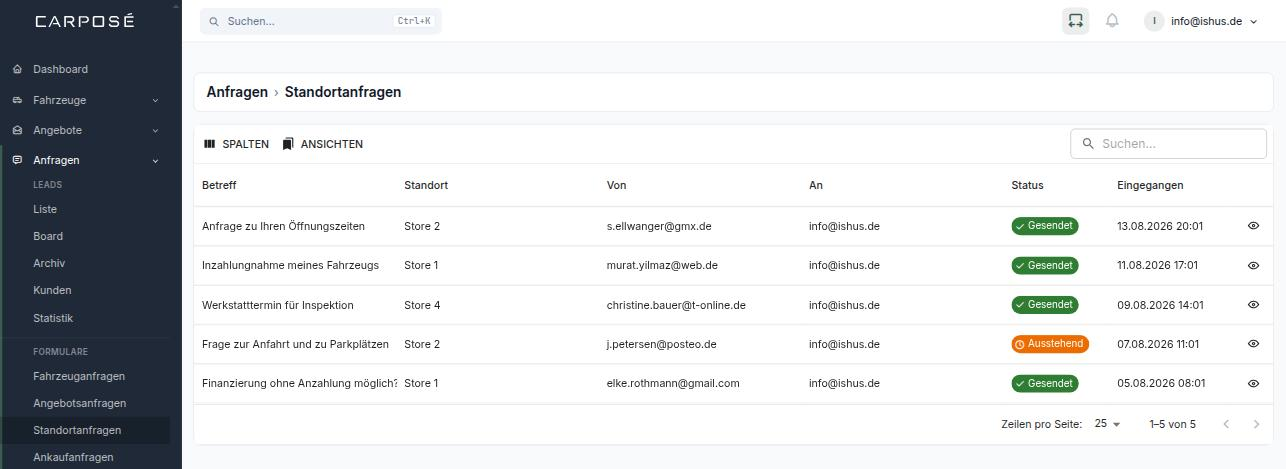Sort by the An column header
1286x469 pixels.
(816, 185)
